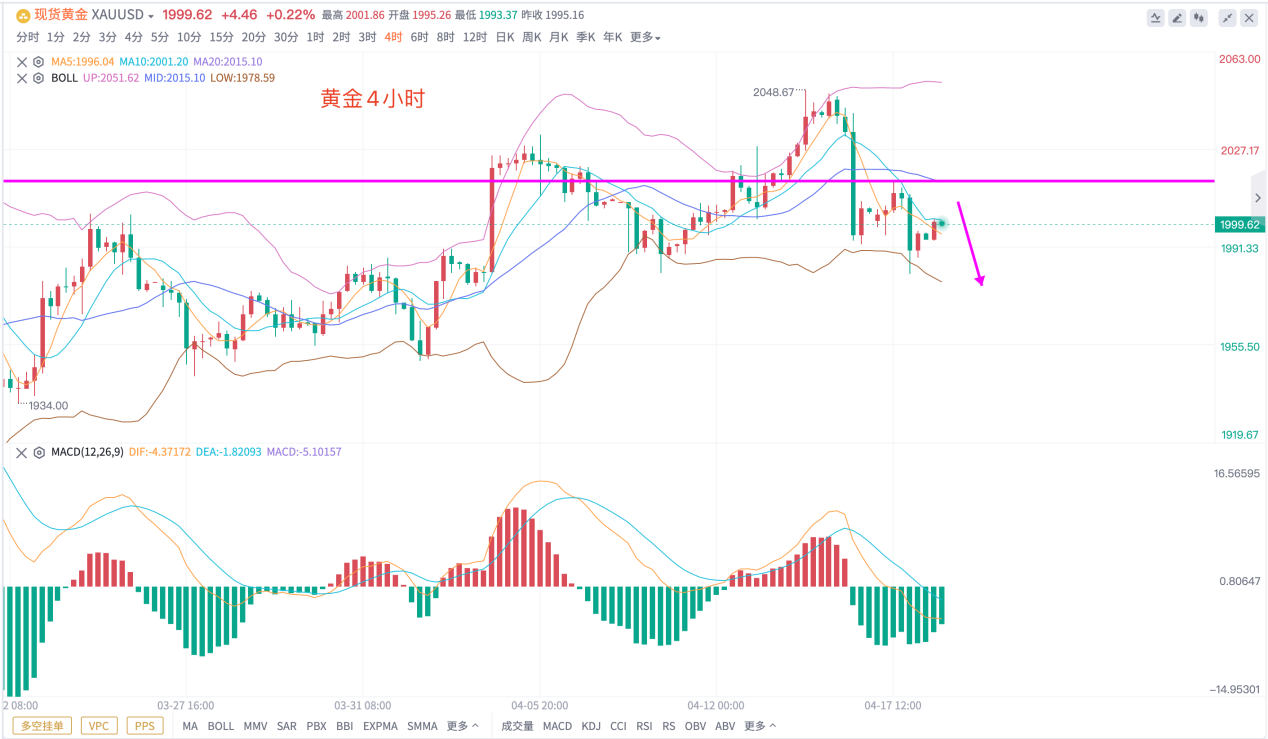Open the MACD indicator settings hexagon
This screenshot has width=1268, height=739.
click(x=38, y=452)
